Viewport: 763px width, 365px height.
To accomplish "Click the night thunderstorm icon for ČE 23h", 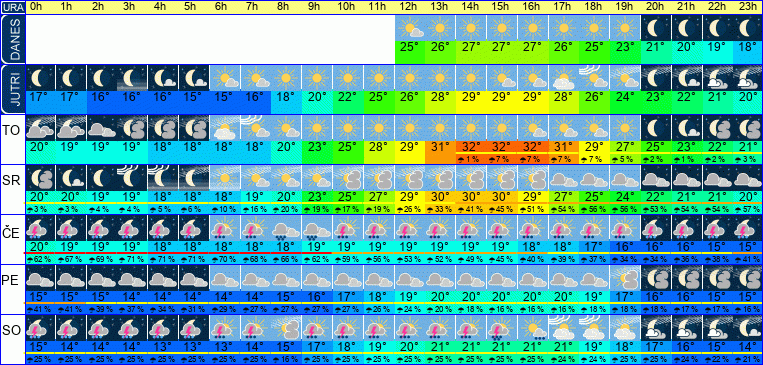I will pyautogui.click(x=748, y=228).
